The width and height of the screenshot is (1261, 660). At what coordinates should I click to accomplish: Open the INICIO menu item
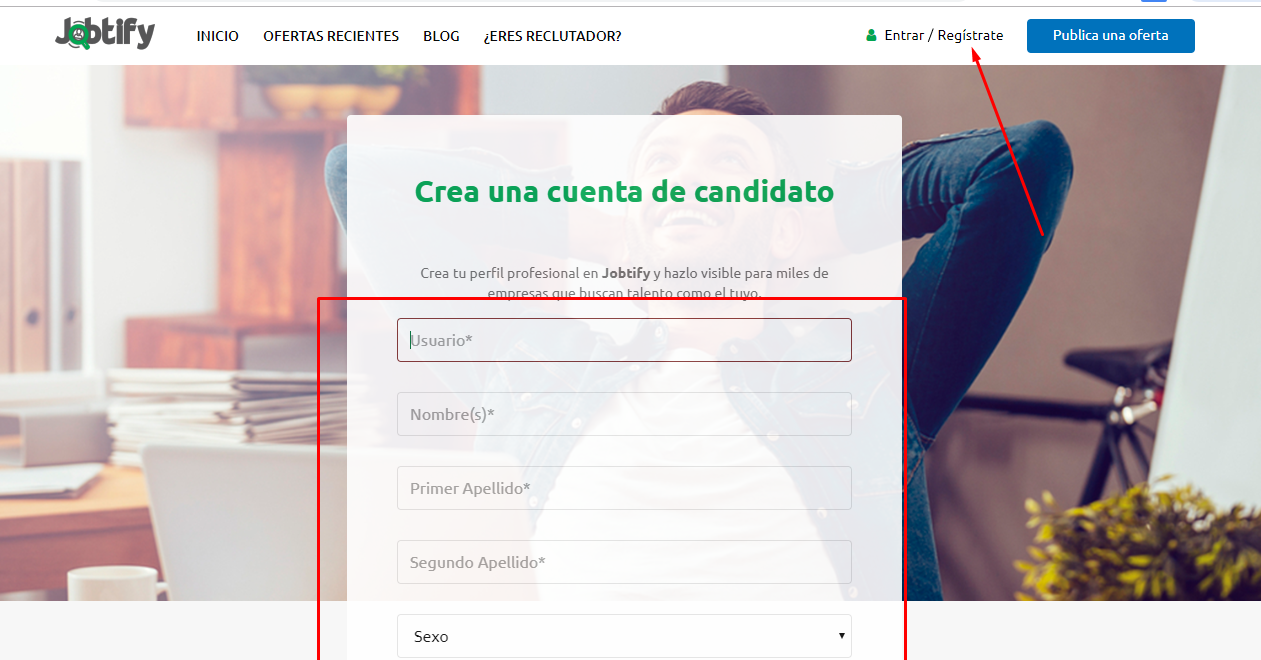(x=217, y=36)
